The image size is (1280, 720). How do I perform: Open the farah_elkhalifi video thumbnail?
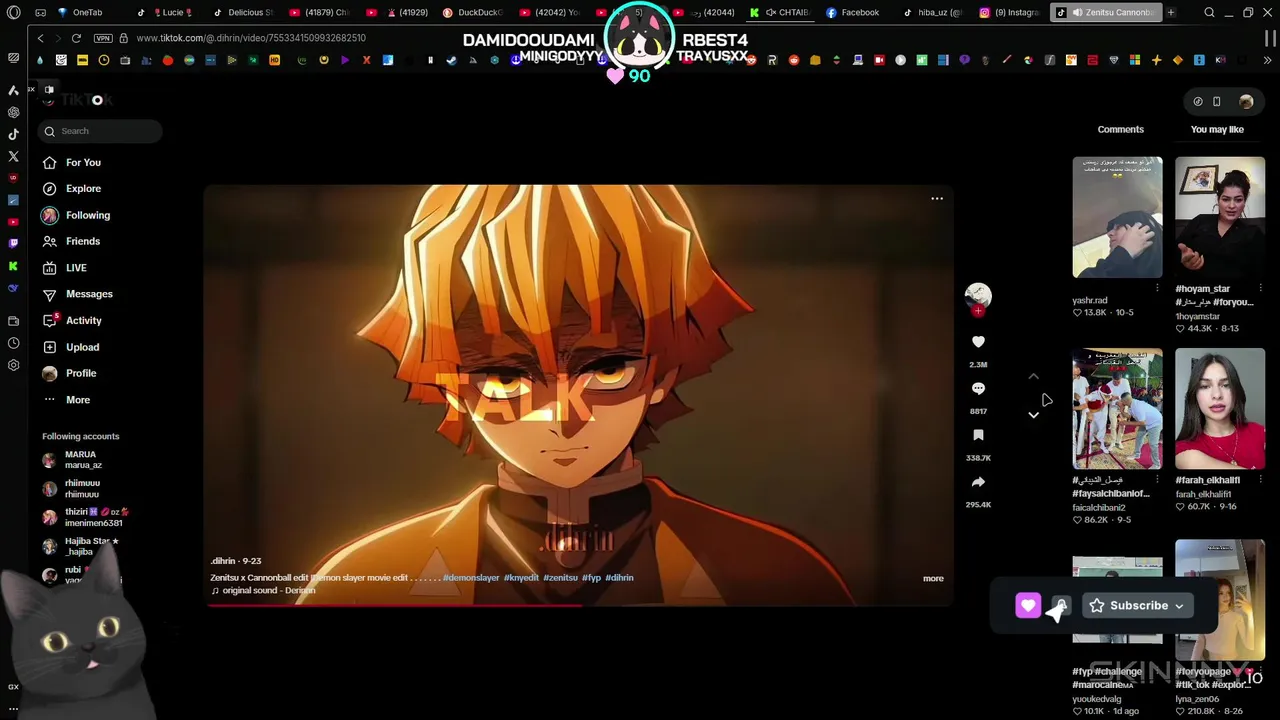1220,409
